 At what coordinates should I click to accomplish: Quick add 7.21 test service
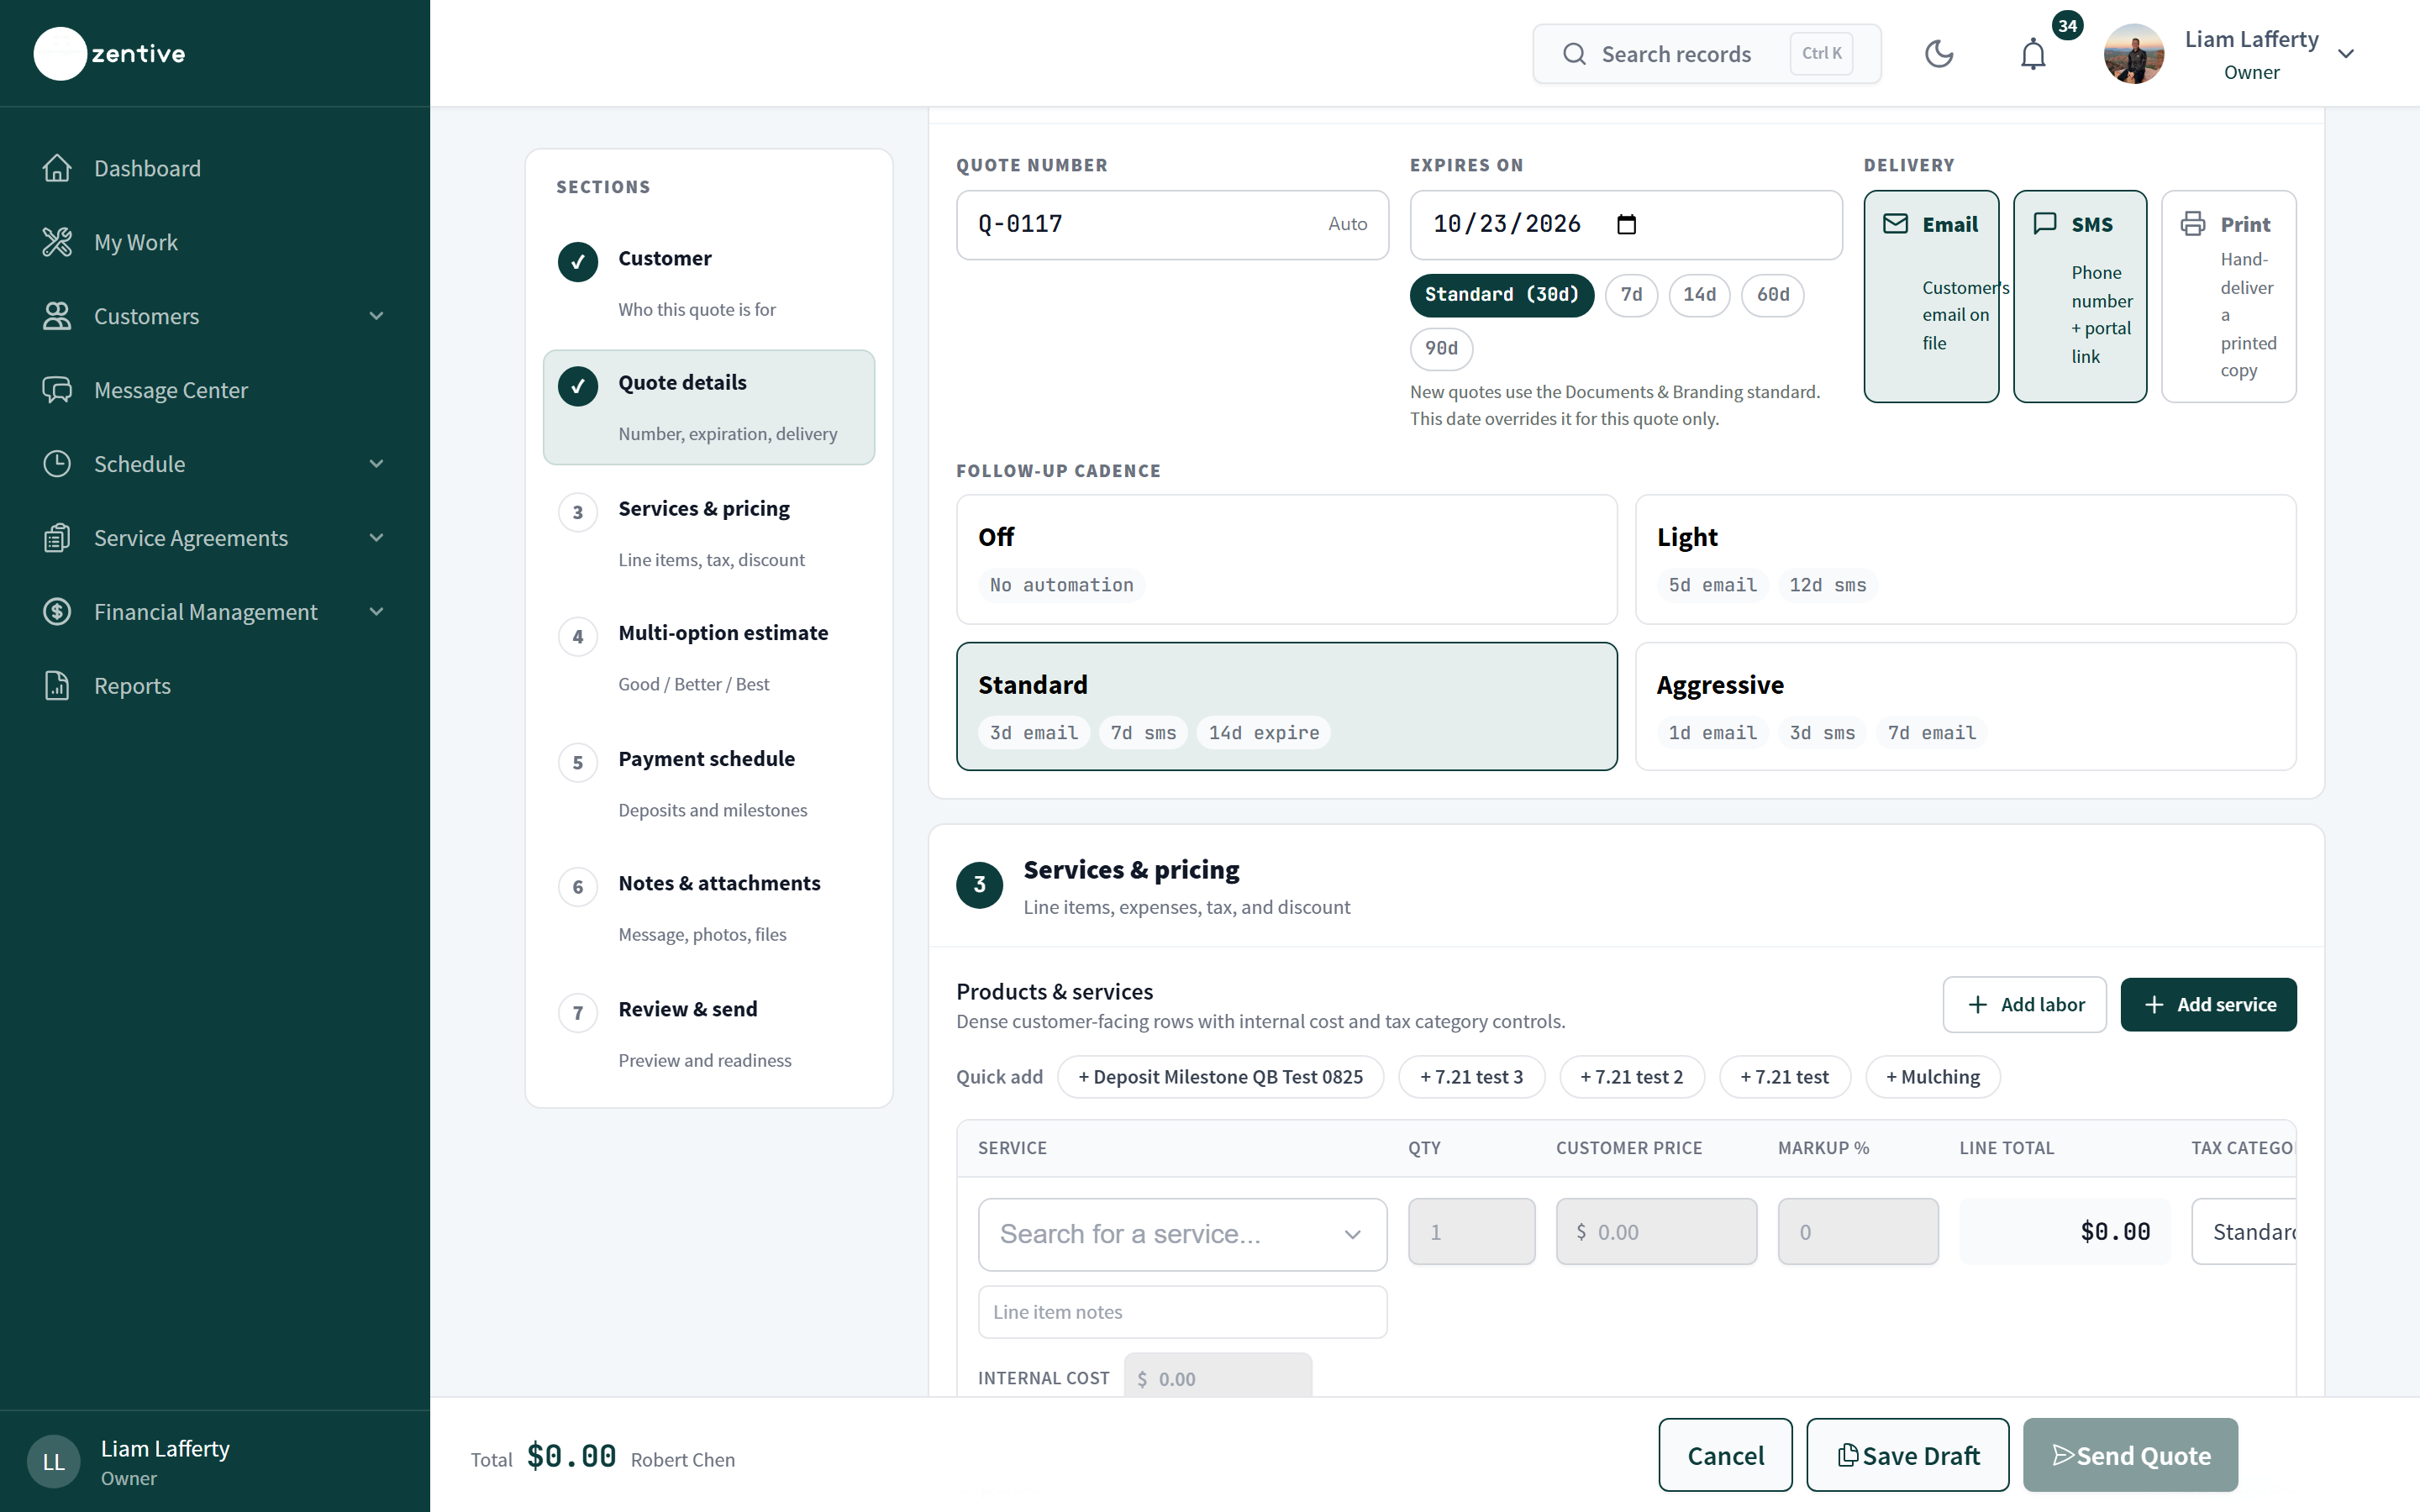click(1784, 1077)
